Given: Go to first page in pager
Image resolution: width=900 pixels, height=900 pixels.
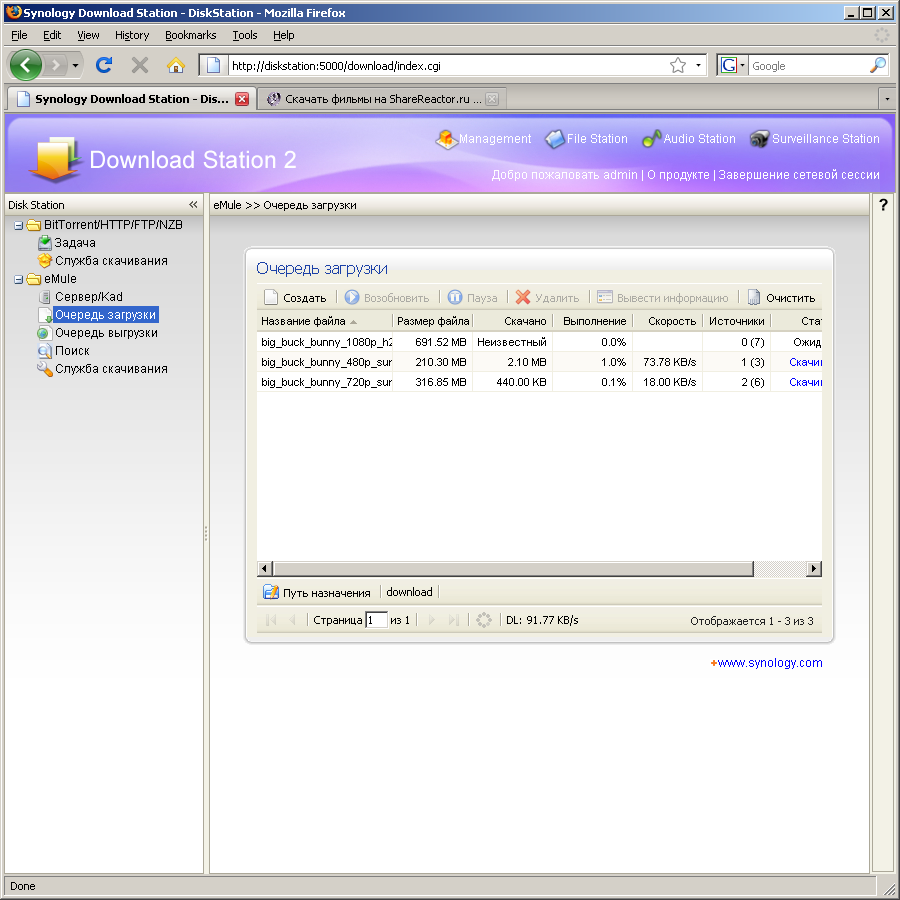Looking at the screenshot, I should 271,620.
